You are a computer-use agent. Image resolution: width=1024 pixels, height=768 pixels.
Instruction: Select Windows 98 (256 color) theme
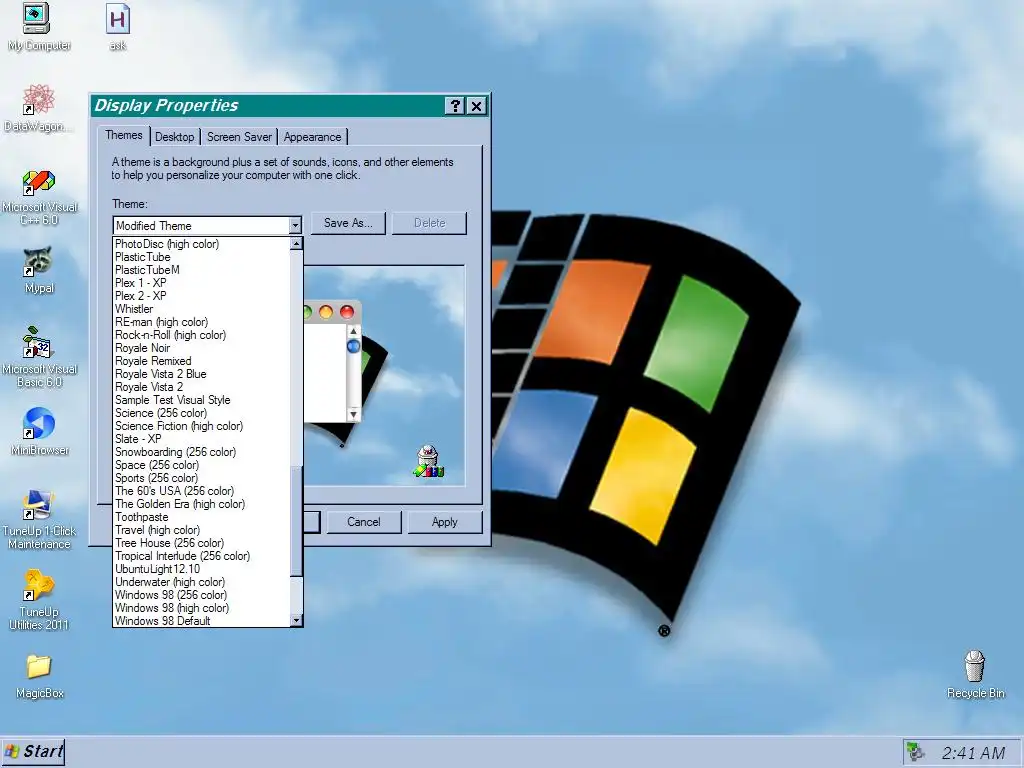pos(201,595)
